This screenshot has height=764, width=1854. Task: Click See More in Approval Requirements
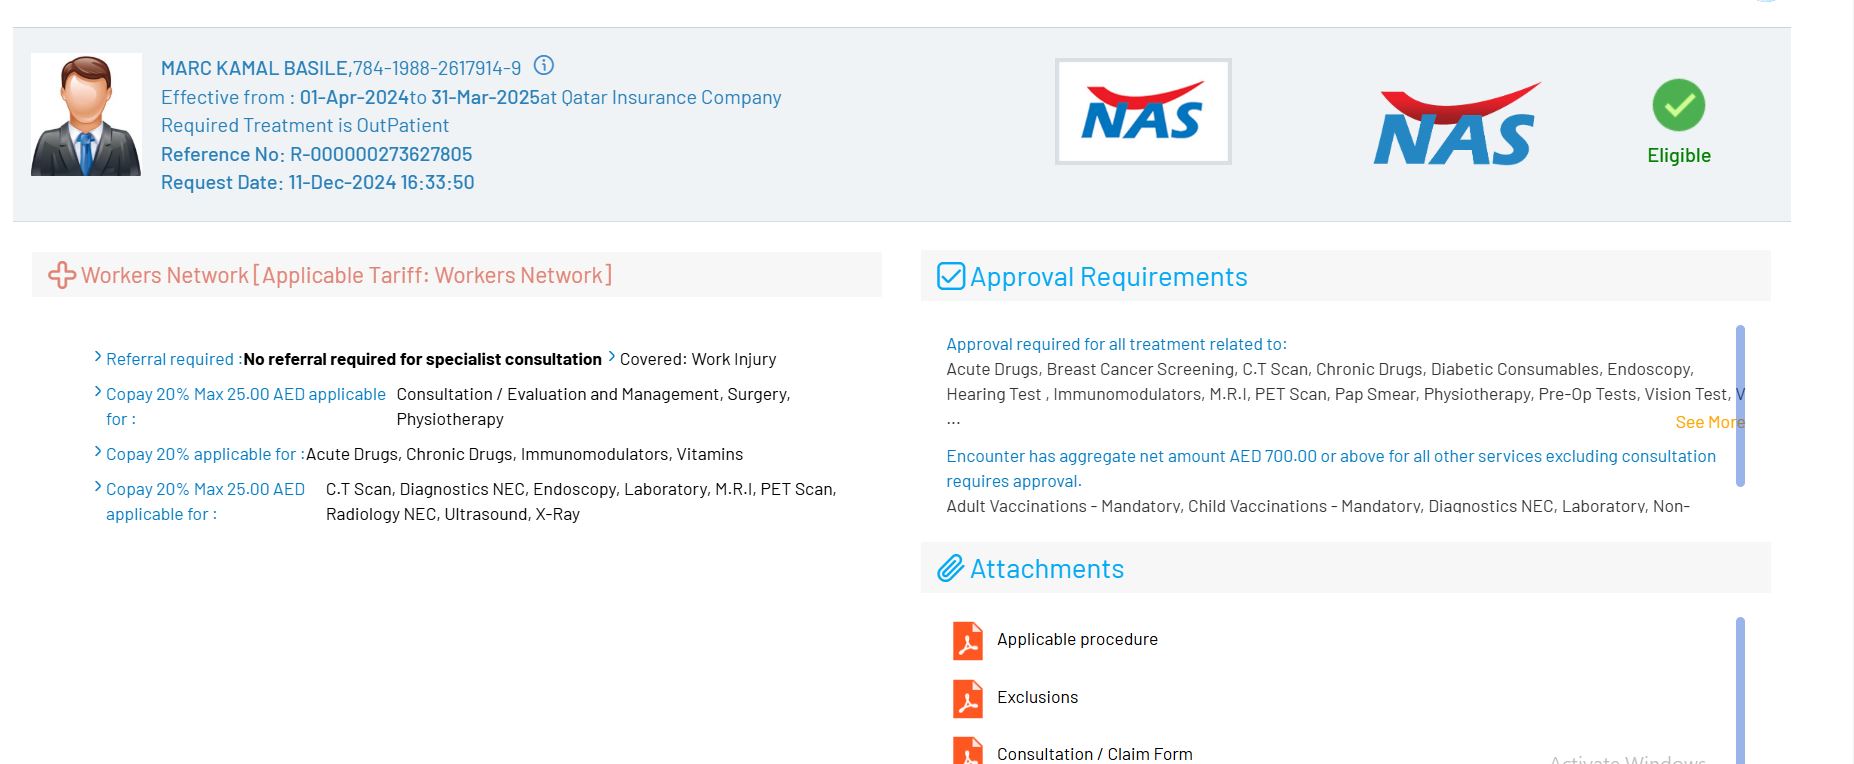(1708, 422)
